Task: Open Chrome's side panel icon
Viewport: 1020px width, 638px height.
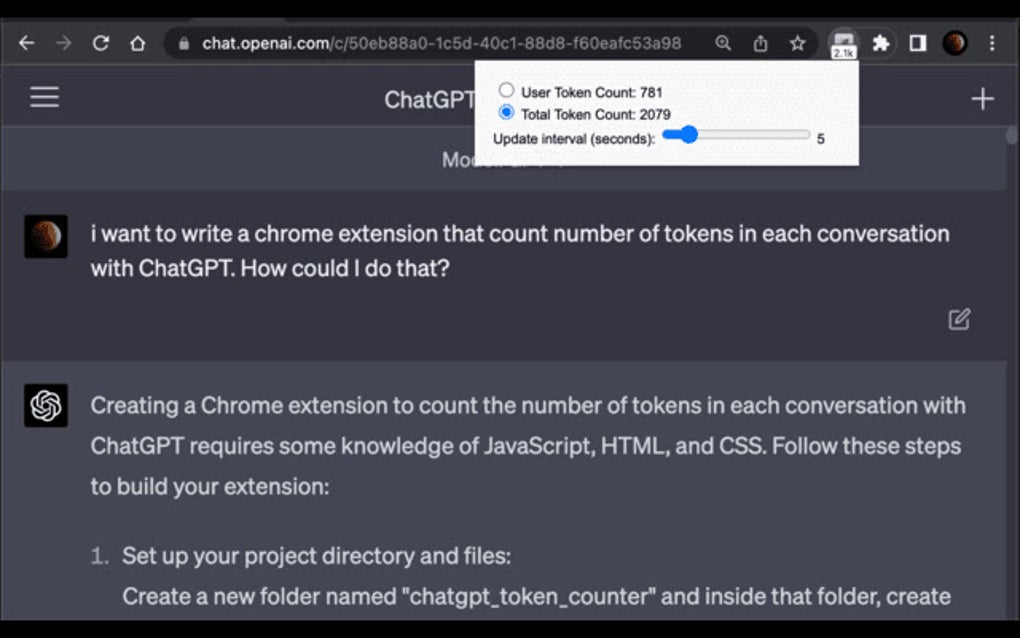Action: pos(916,43)
